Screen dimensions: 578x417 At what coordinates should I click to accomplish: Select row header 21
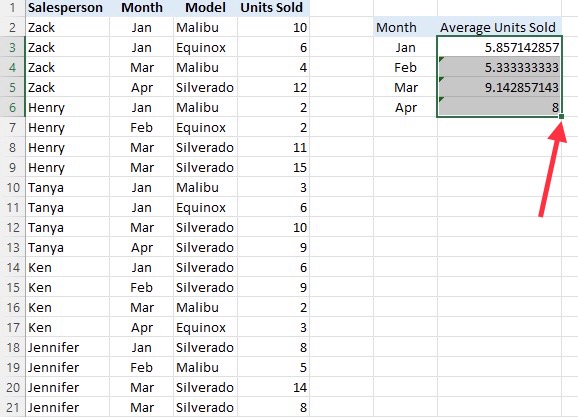pos(13,407)
